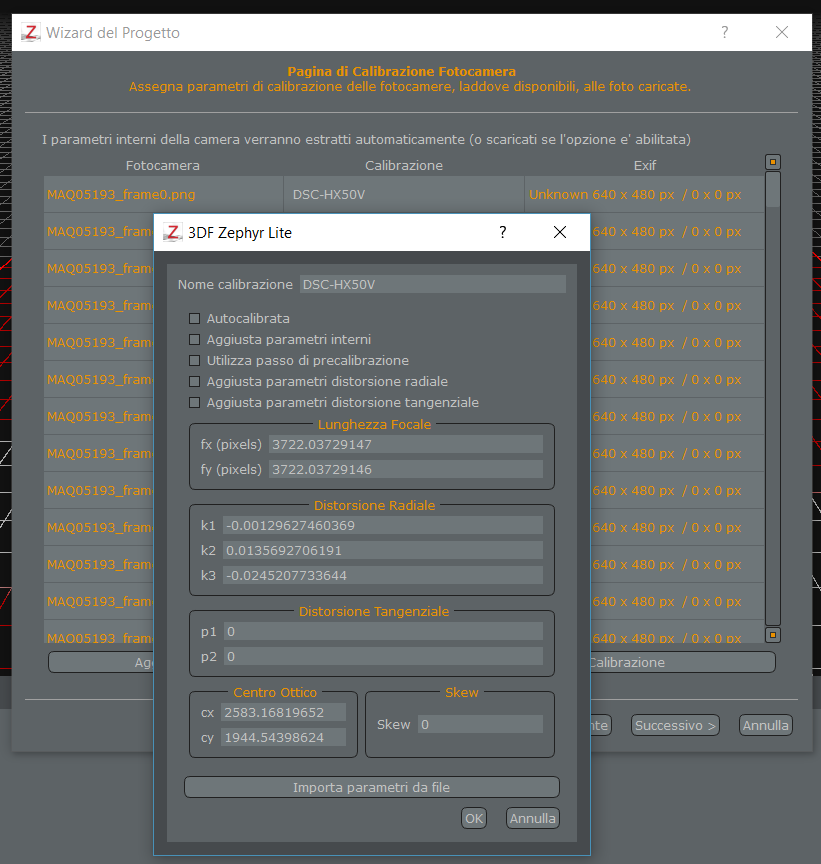821x864 pixels.
Task: Click the Nome calibrazione field
Action: coord(433,284)
